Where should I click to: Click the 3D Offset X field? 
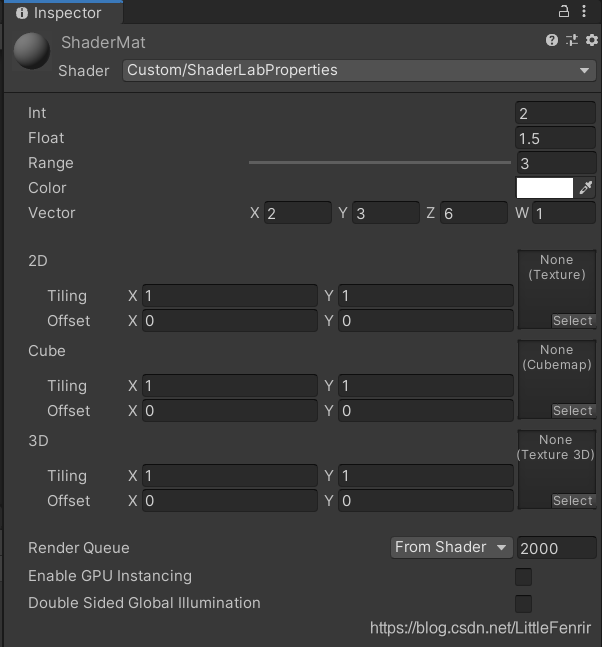point(230,501)
